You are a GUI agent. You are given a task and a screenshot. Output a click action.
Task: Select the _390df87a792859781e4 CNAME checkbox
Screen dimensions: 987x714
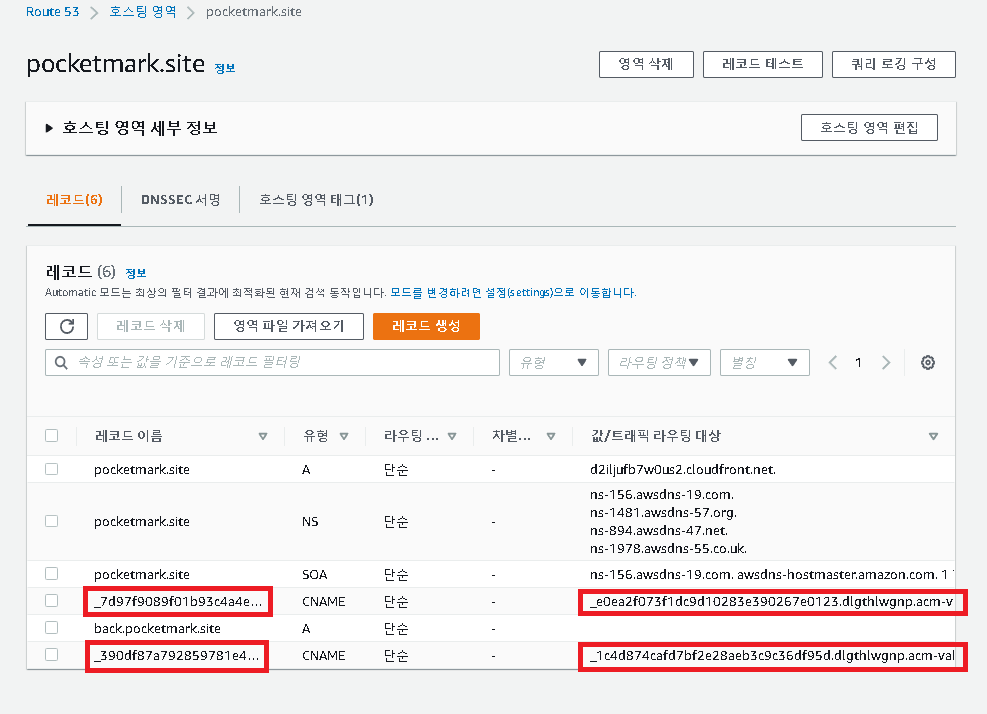[x=52, y=655]
